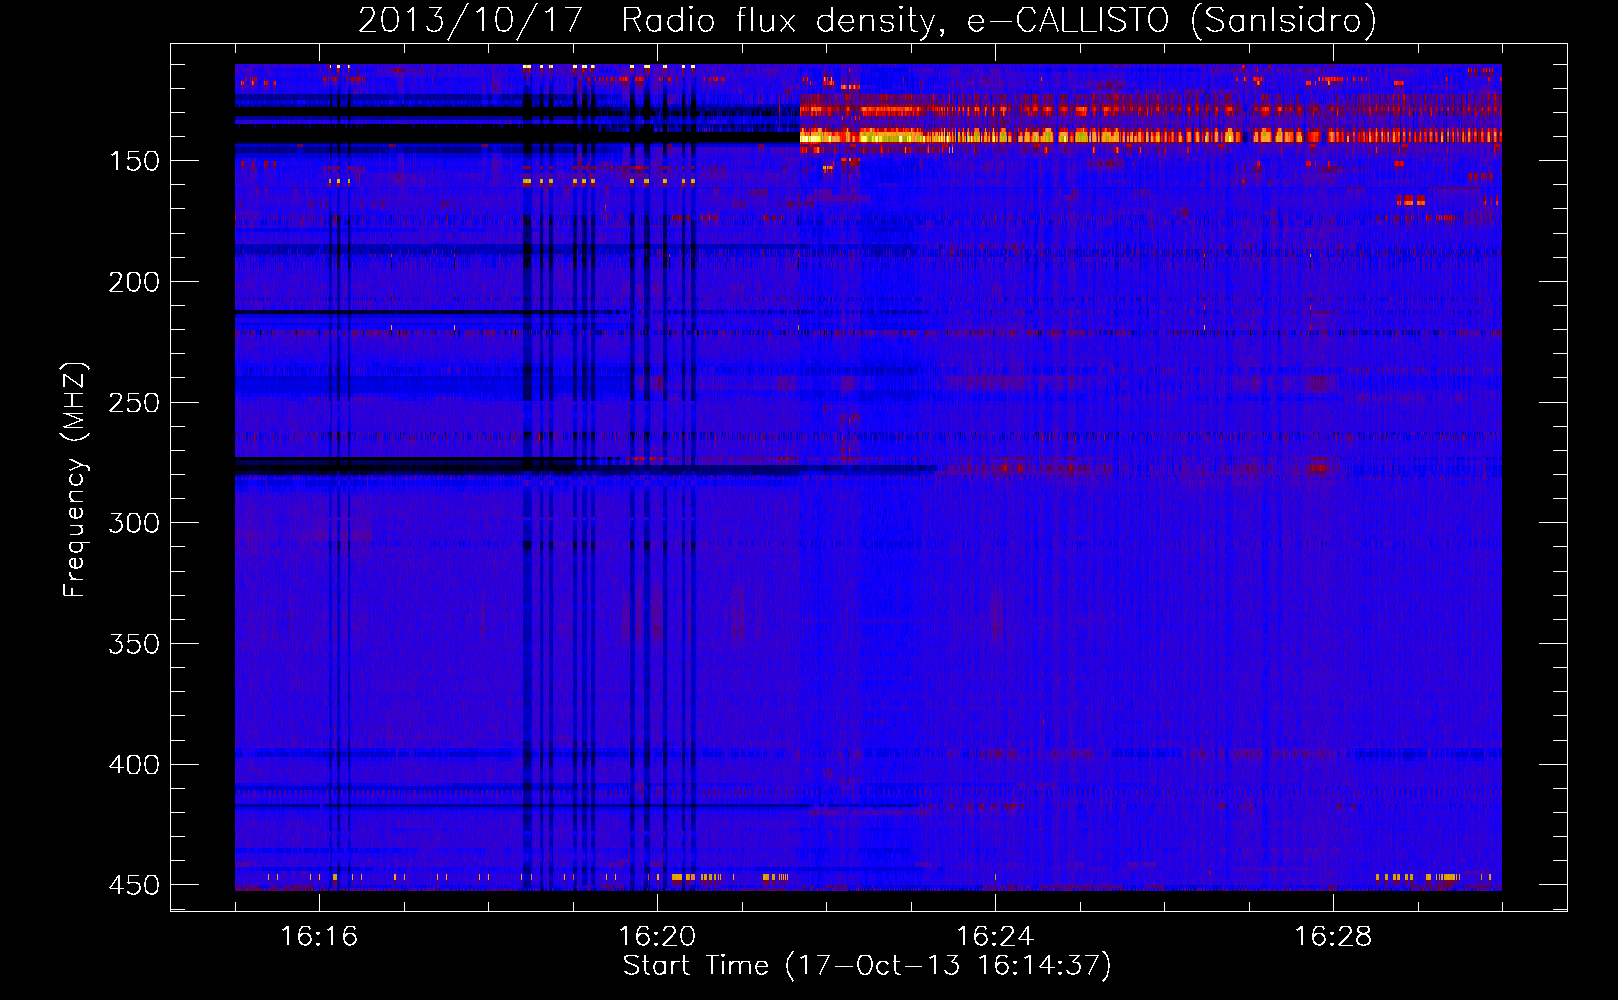Click the "Start Time (17-Oct-13 16:14:37)" label
1618x1000 pixels.
867,966
